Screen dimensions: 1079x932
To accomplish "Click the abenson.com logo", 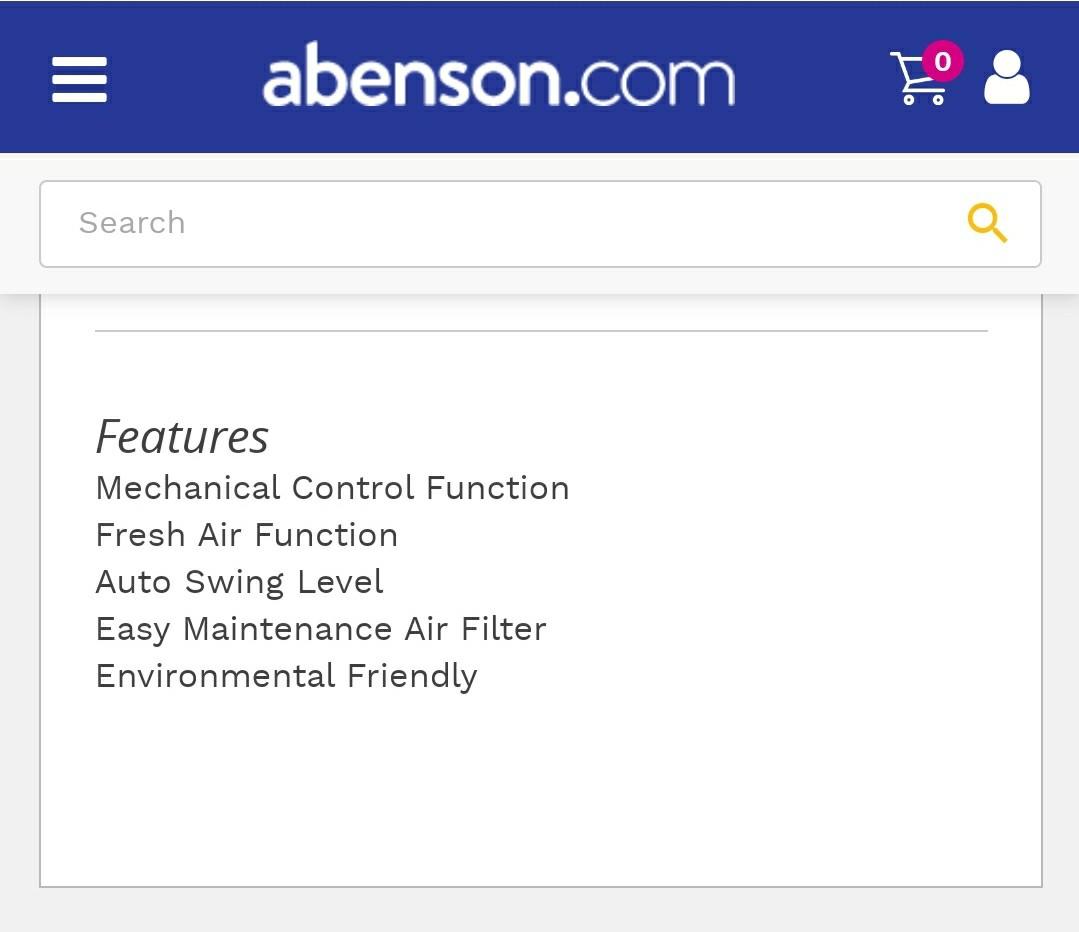I will point(497,76).
